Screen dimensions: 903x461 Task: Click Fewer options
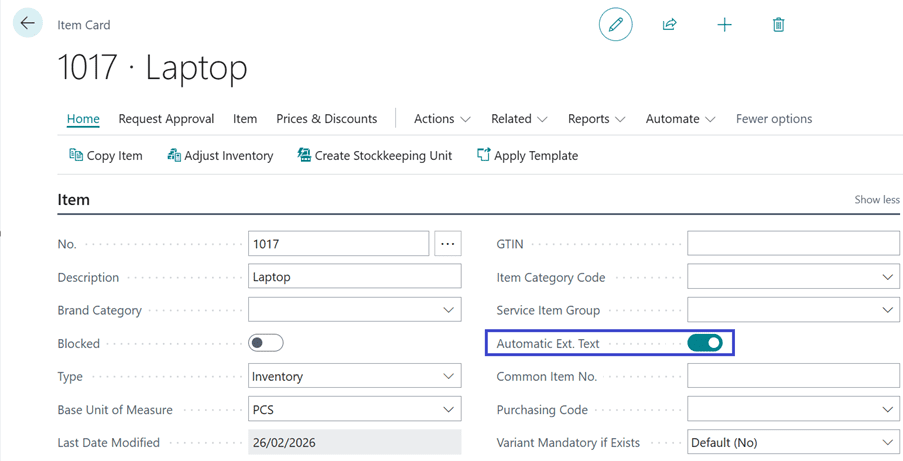click(773, 118)
